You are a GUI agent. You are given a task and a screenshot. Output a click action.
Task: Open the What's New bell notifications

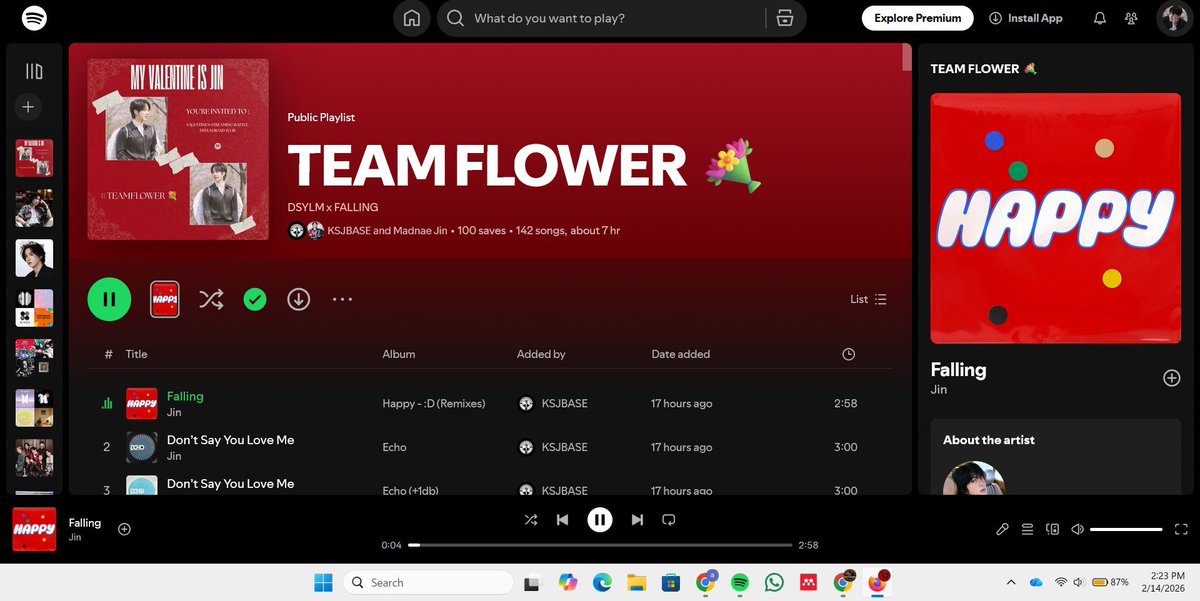point(1100,18)
